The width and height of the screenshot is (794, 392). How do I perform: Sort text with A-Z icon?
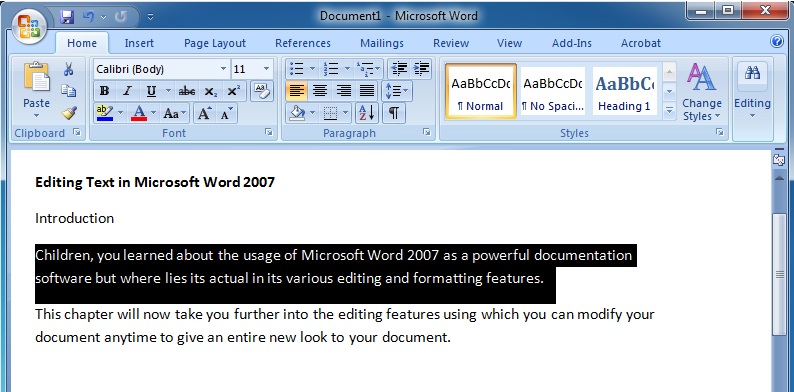pyautogui.click(x=367, y=113)
